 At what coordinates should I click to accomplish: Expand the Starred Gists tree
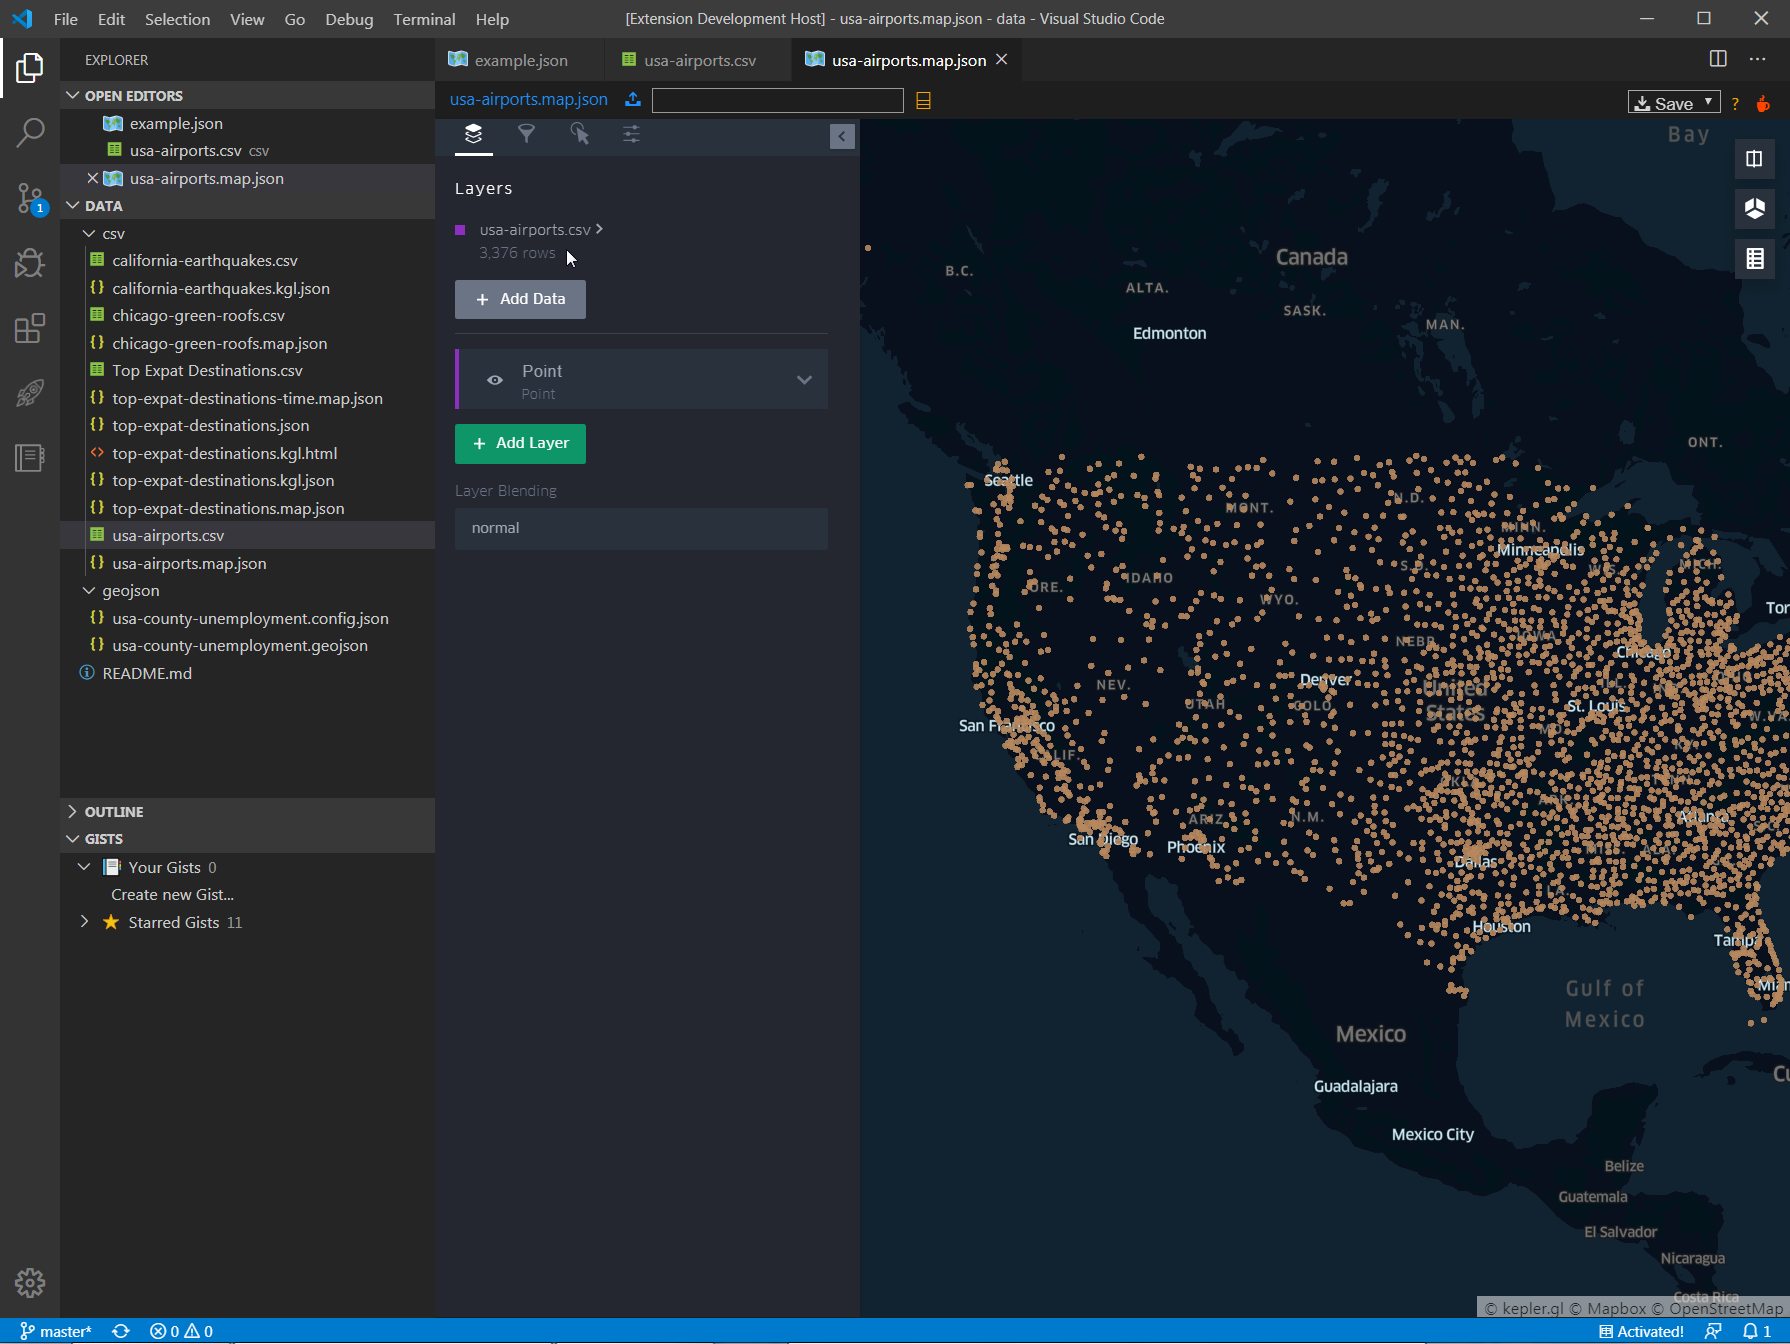[x=85, y=922]
